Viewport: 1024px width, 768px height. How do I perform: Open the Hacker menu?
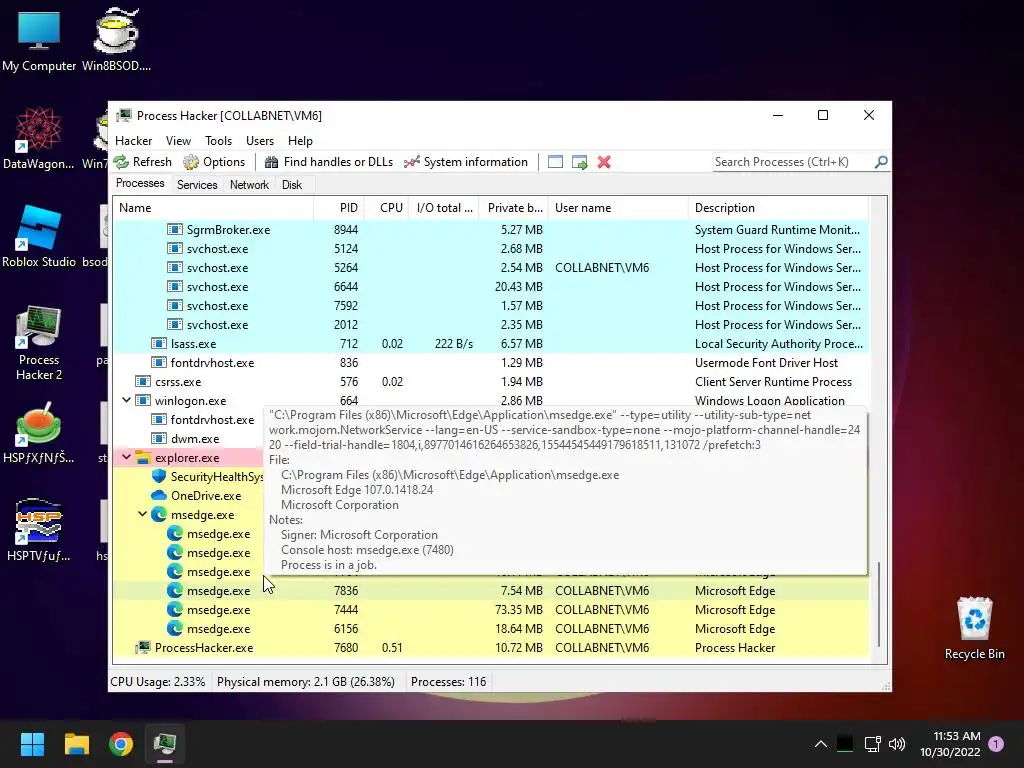pos(133,140)
